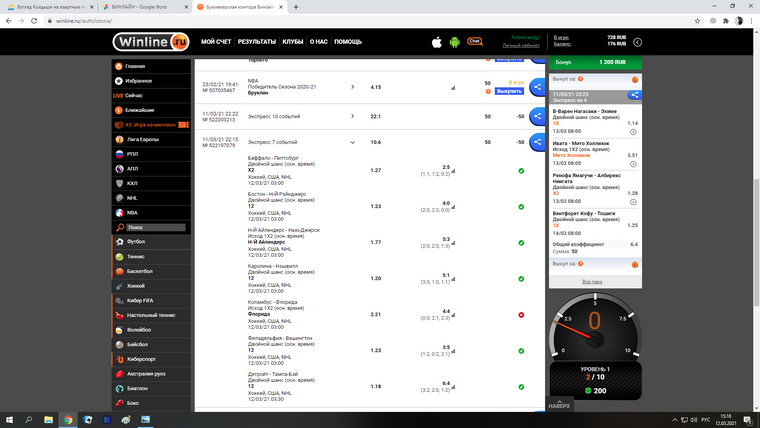Screen dimensions: 760x428
Task: Bookmark page with the star icon
Action: pos(697,21)
